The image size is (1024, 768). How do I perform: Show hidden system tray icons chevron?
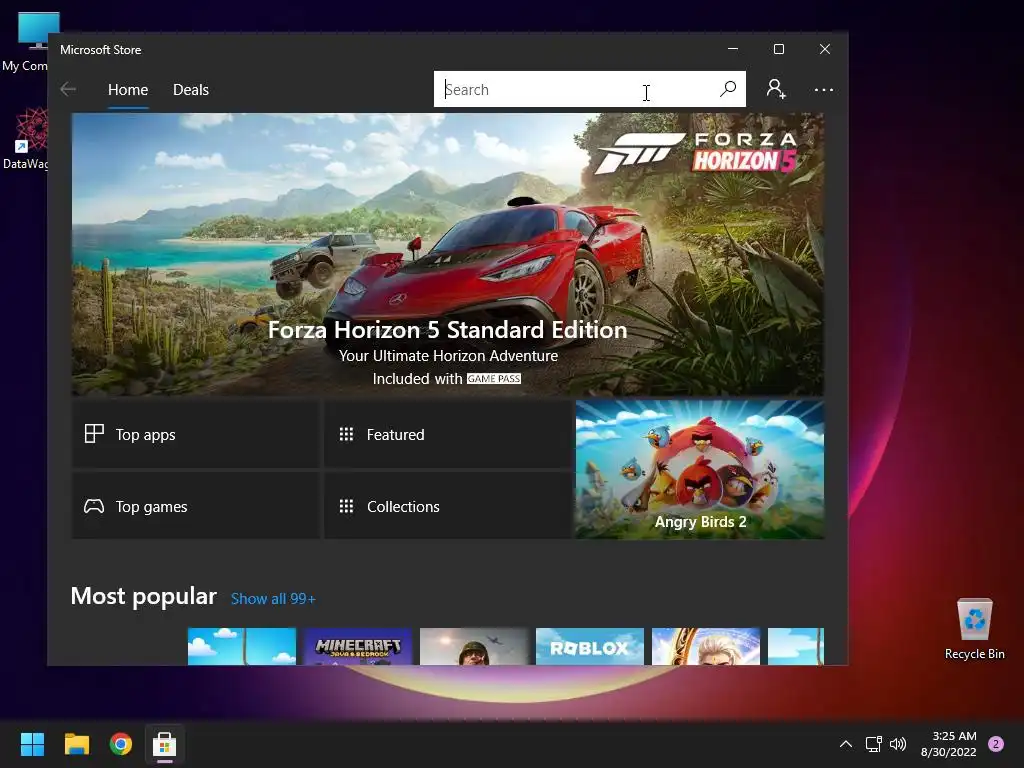[x=846, y=744]
